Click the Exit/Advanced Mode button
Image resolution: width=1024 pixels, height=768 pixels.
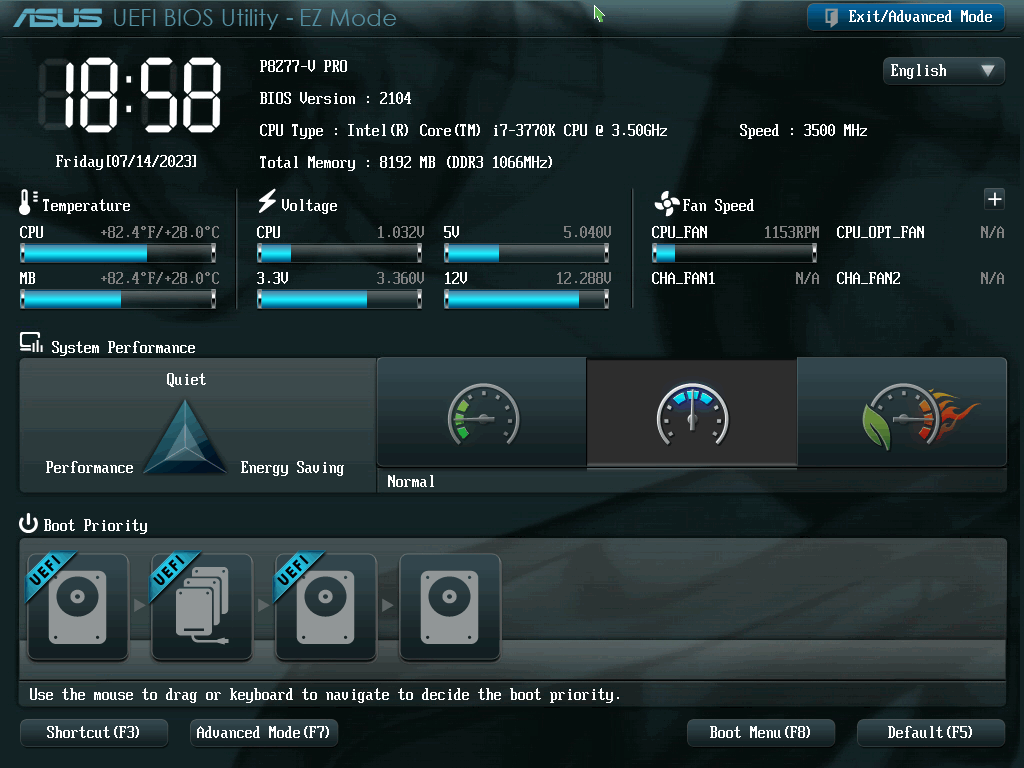point(906,17)
